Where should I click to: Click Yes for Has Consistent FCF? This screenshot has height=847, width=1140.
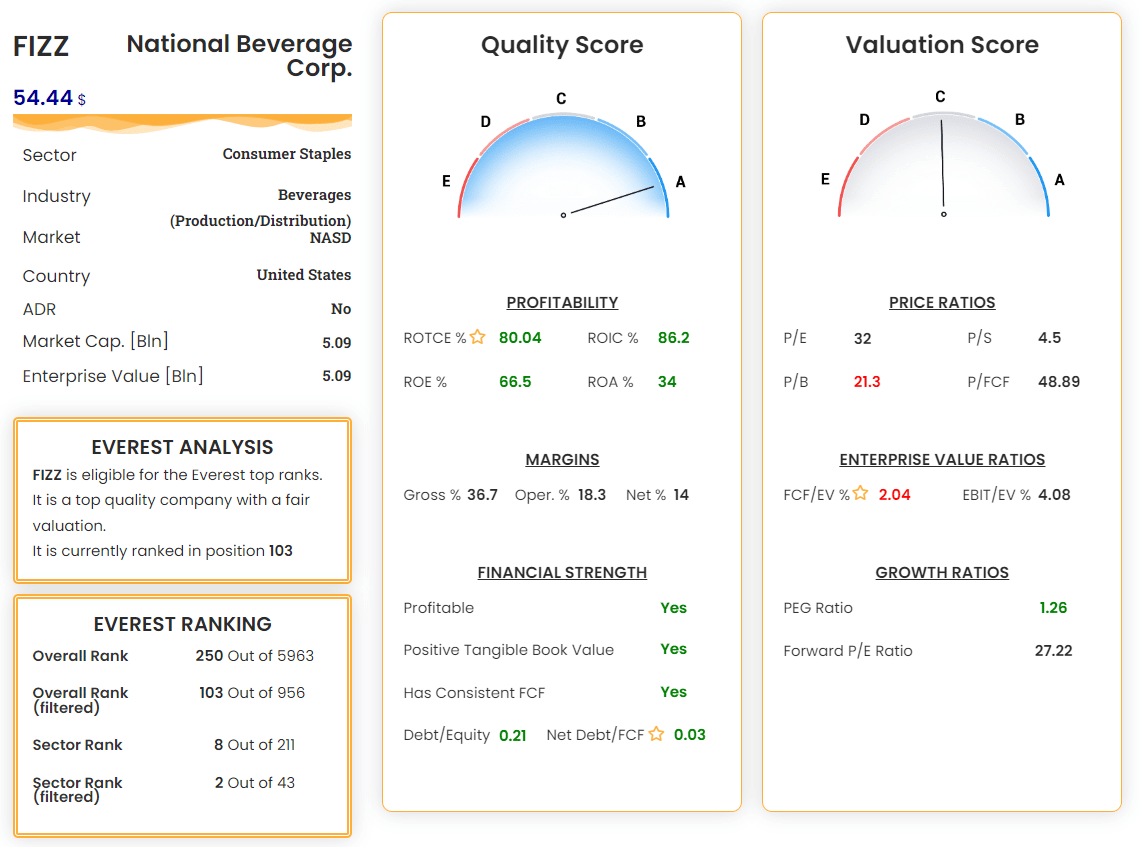[x=673, y=691]
